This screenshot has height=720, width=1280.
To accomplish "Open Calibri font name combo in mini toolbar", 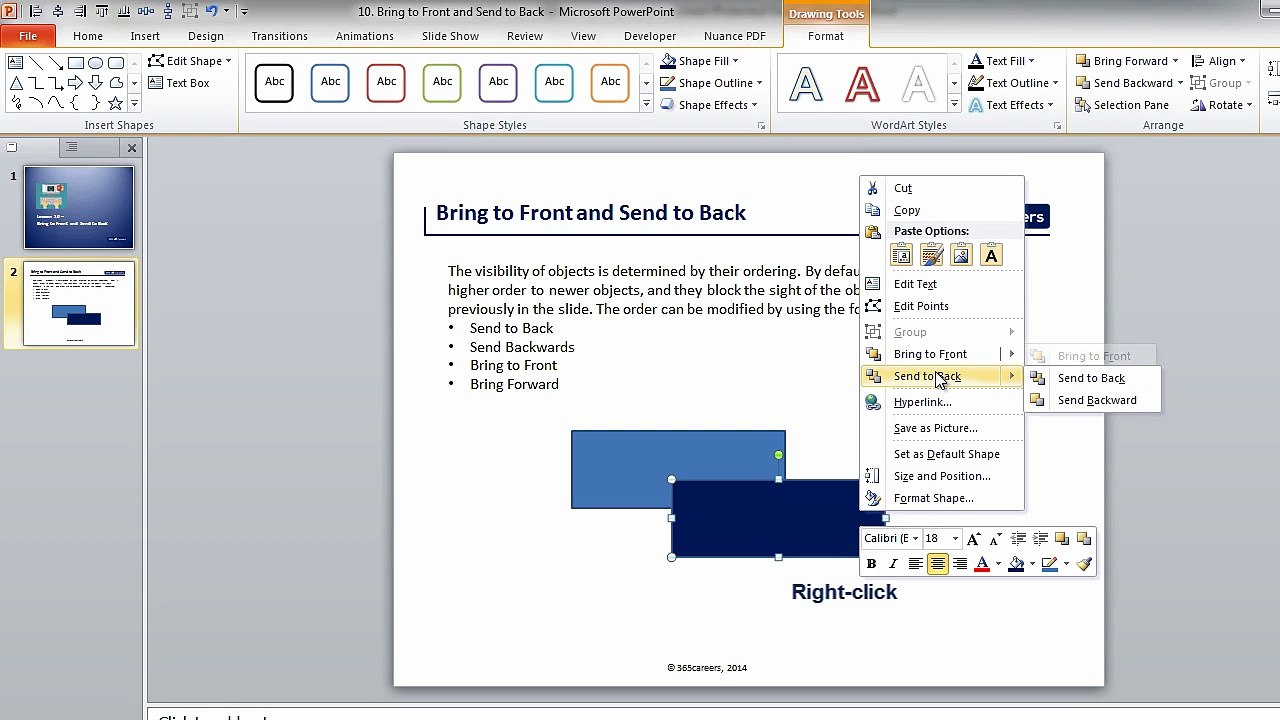I will point(891,539).
